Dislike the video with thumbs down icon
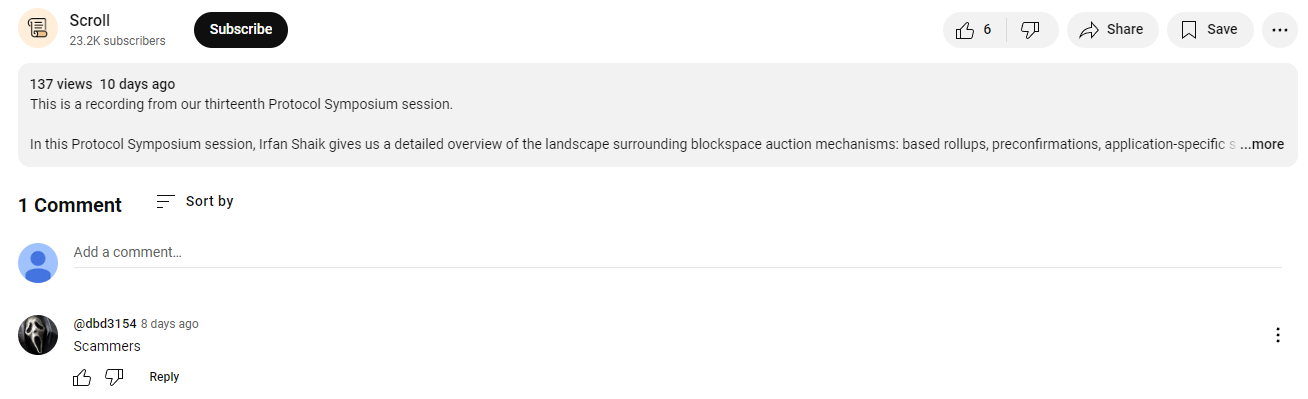 pos(1031,30)
